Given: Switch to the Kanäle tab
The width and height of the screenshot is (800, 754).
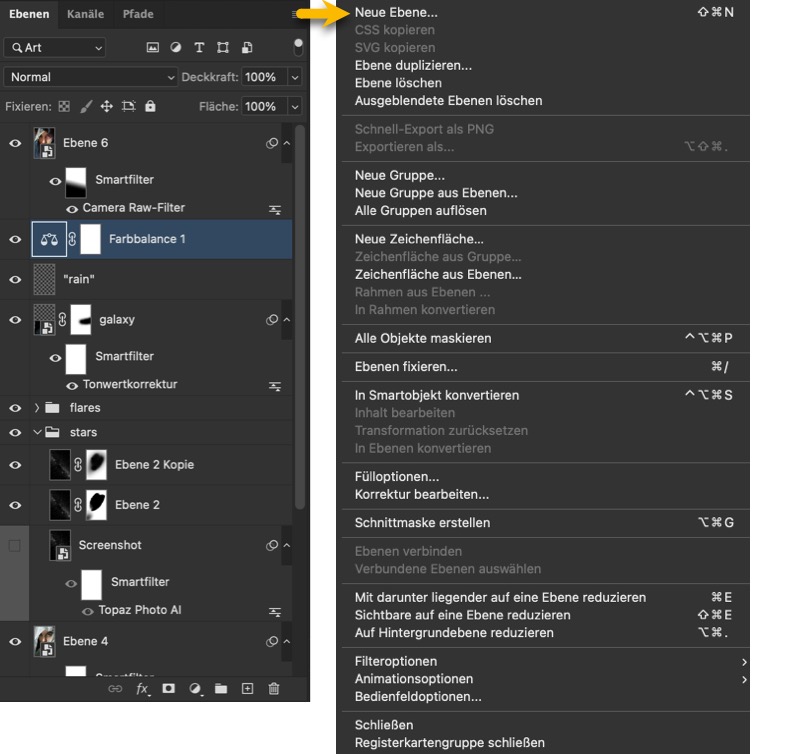Looking at the screenshot, I should pyautogui.click(x=85, y=14).
